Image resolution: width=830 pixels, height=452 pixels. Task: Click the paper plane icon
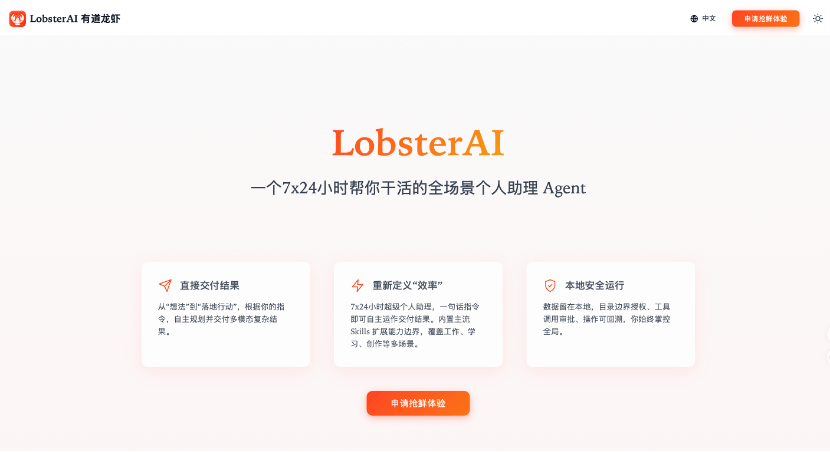coord(165,285)
